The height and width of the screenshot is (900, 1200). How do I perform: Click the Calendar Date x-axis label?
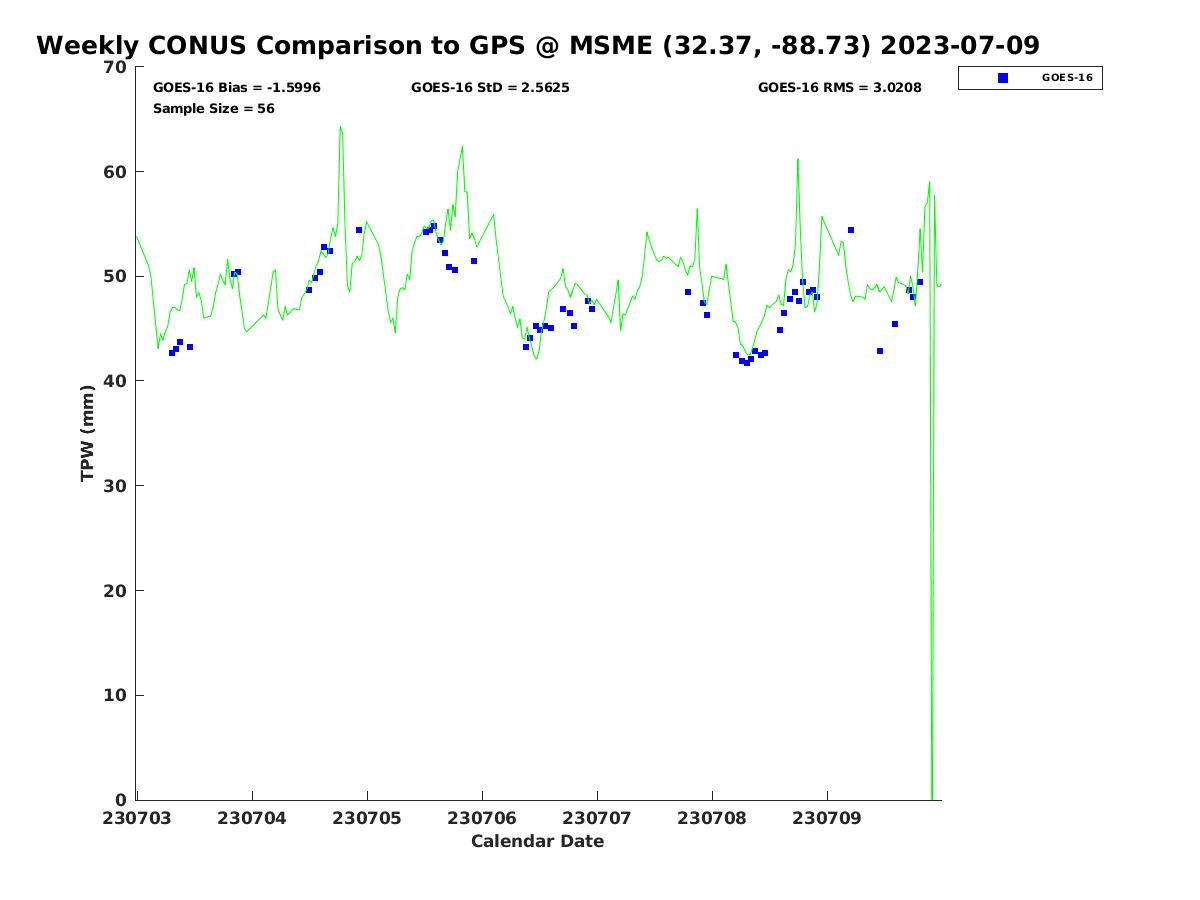[x=537, y=842]
